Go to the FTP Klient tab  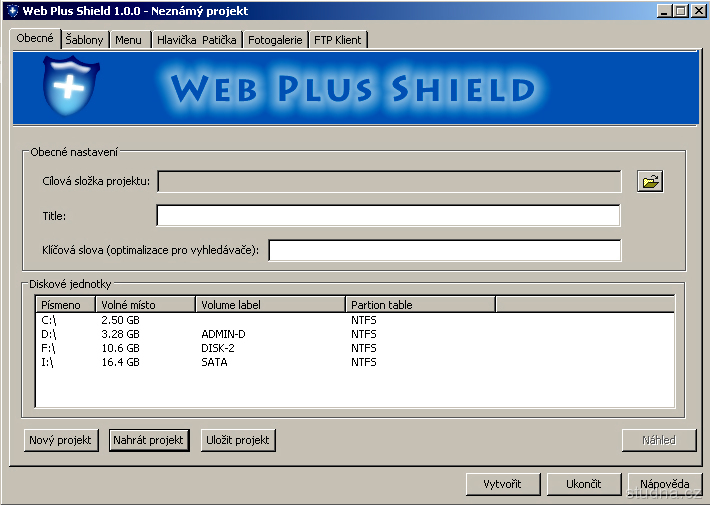click(x=338, y=40)
